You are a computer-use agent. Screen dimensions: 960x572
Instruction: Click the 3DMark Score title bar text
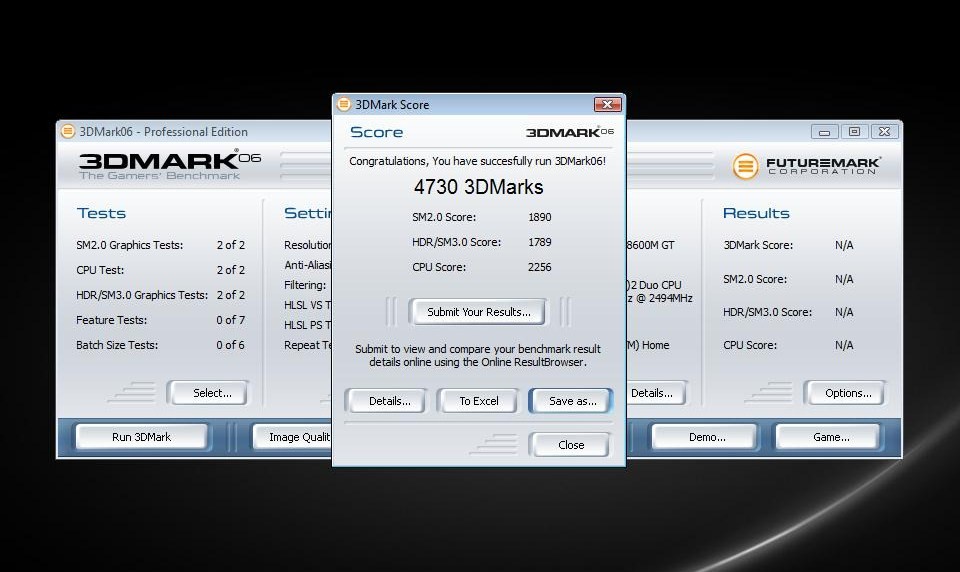pyautogui.click(x=392, y=105)
